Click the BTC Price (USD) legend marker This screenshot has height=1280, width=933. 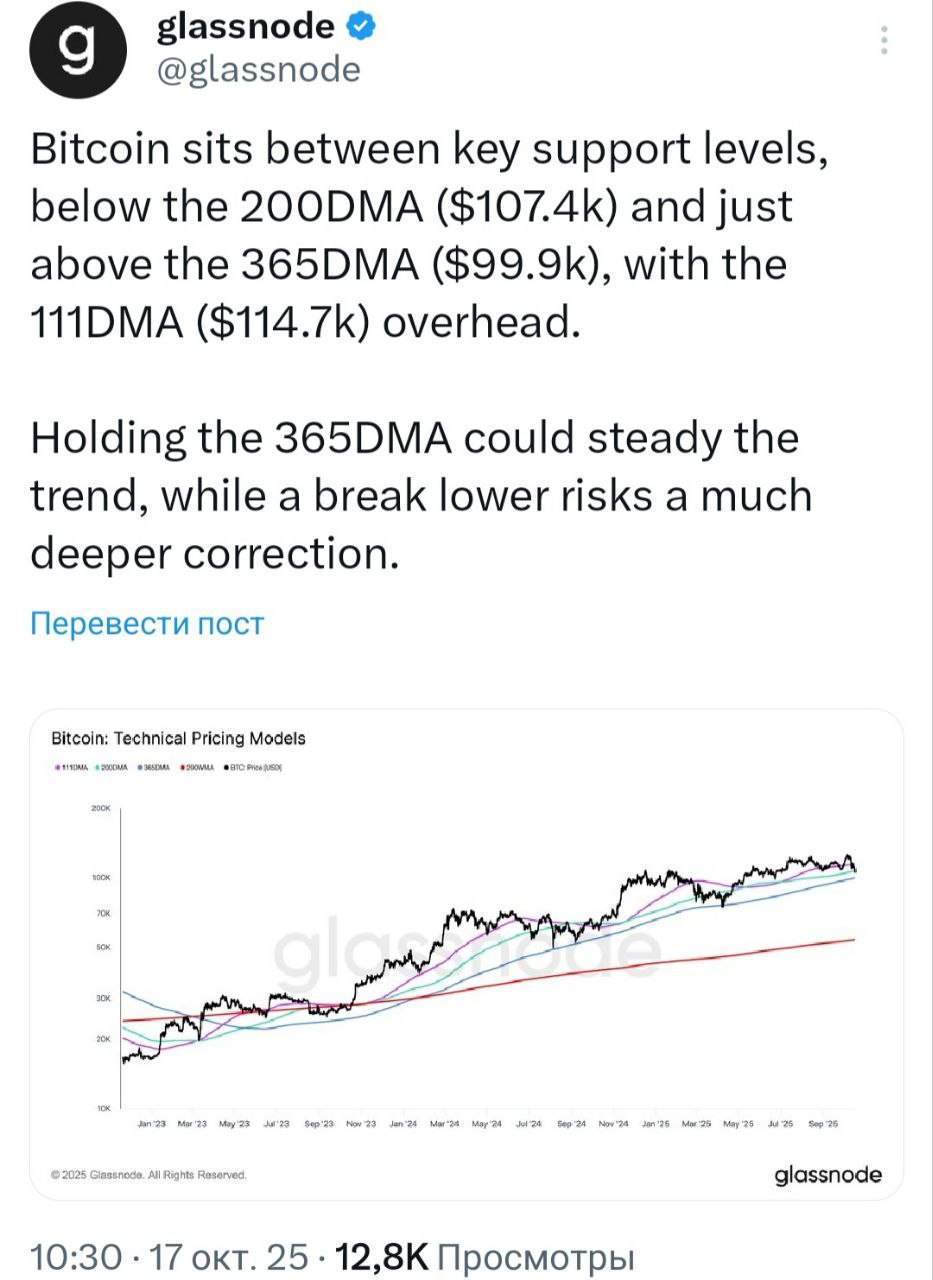pos(225,768)
